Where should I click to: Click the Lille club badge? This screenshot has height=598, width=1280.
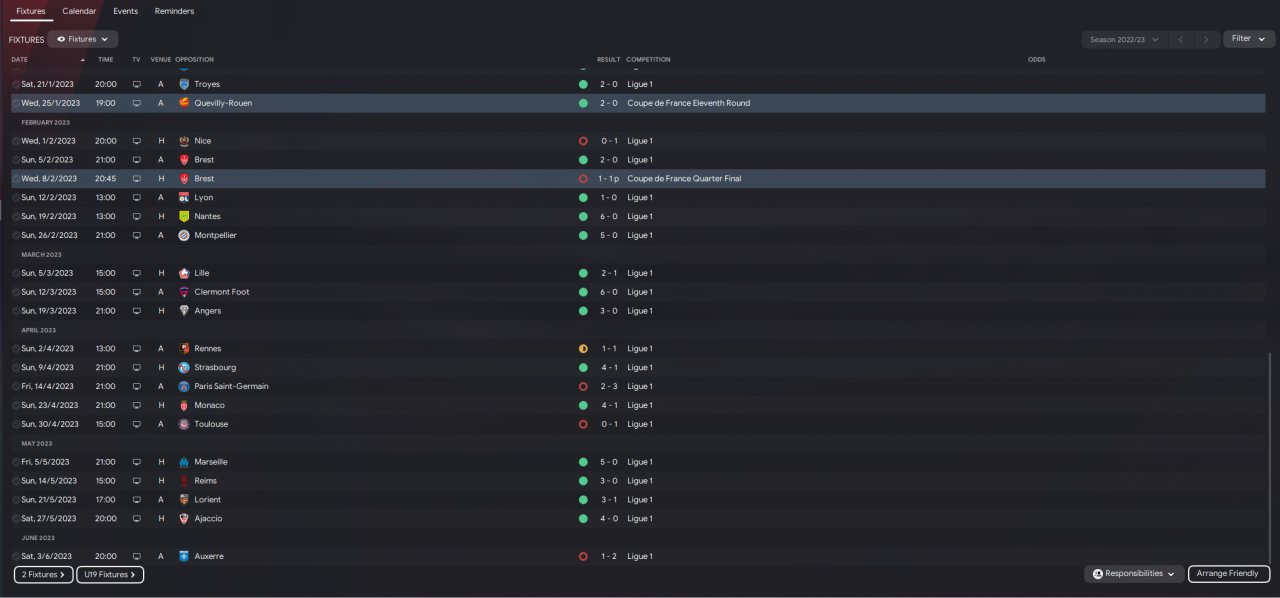pos(184,273)
